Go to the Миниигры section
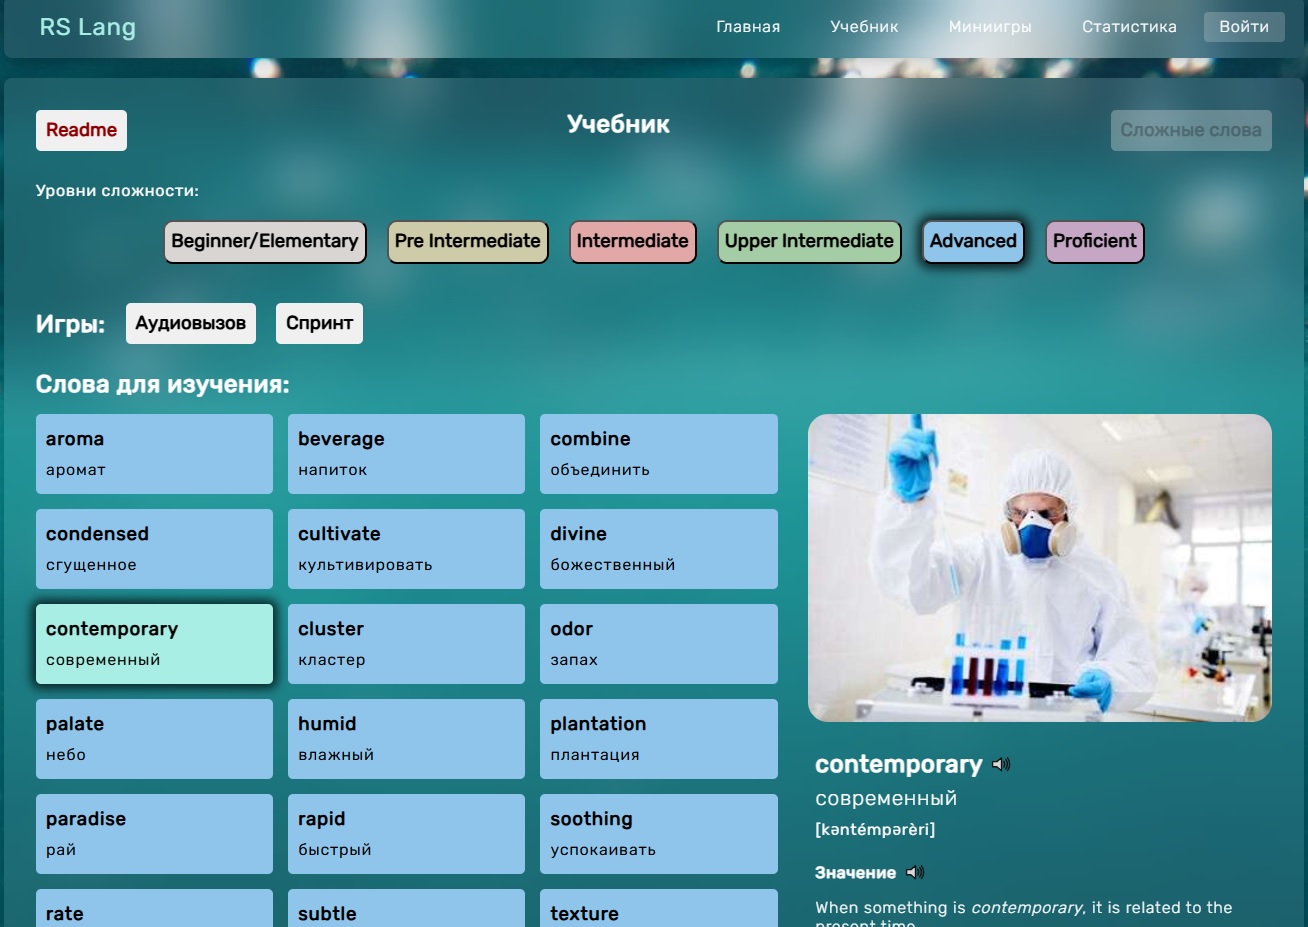This screenshot has width=1308, height=927. (x=990, y=27)
